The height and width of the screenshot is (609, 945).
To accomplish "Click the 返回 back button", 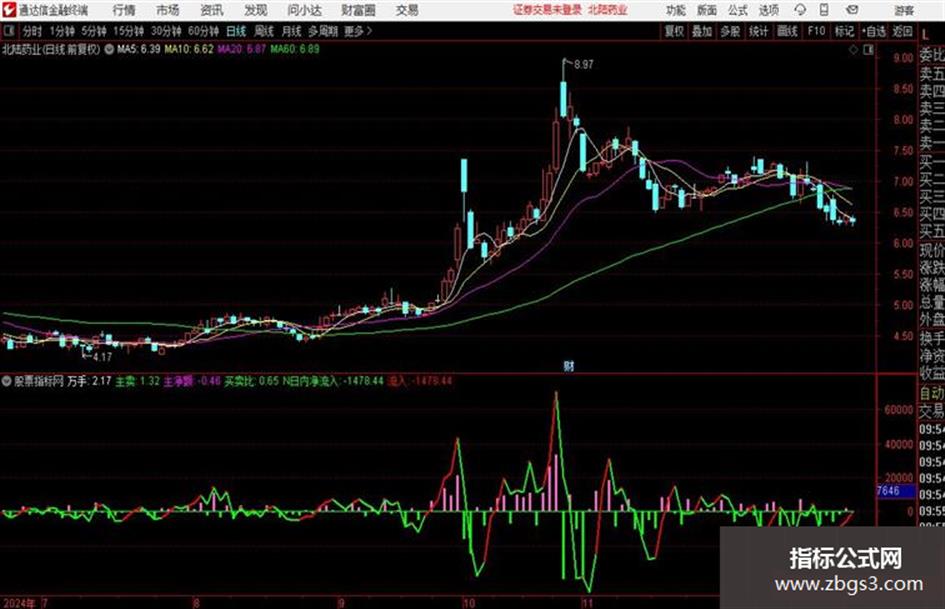I will pyautogui.click(x=902, y=31).
